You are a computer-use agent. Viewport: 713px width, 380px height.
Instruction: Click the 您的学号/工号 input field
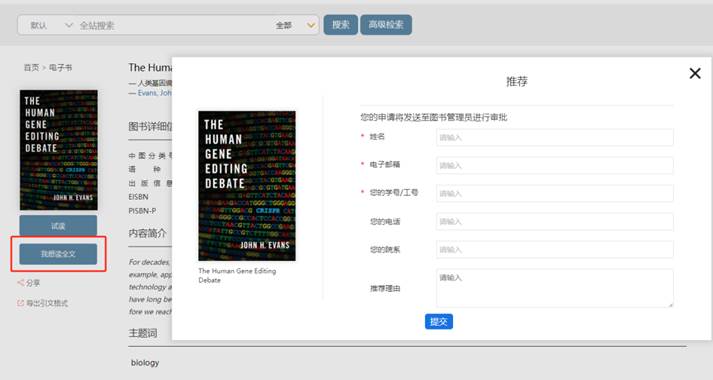(555, 194)
